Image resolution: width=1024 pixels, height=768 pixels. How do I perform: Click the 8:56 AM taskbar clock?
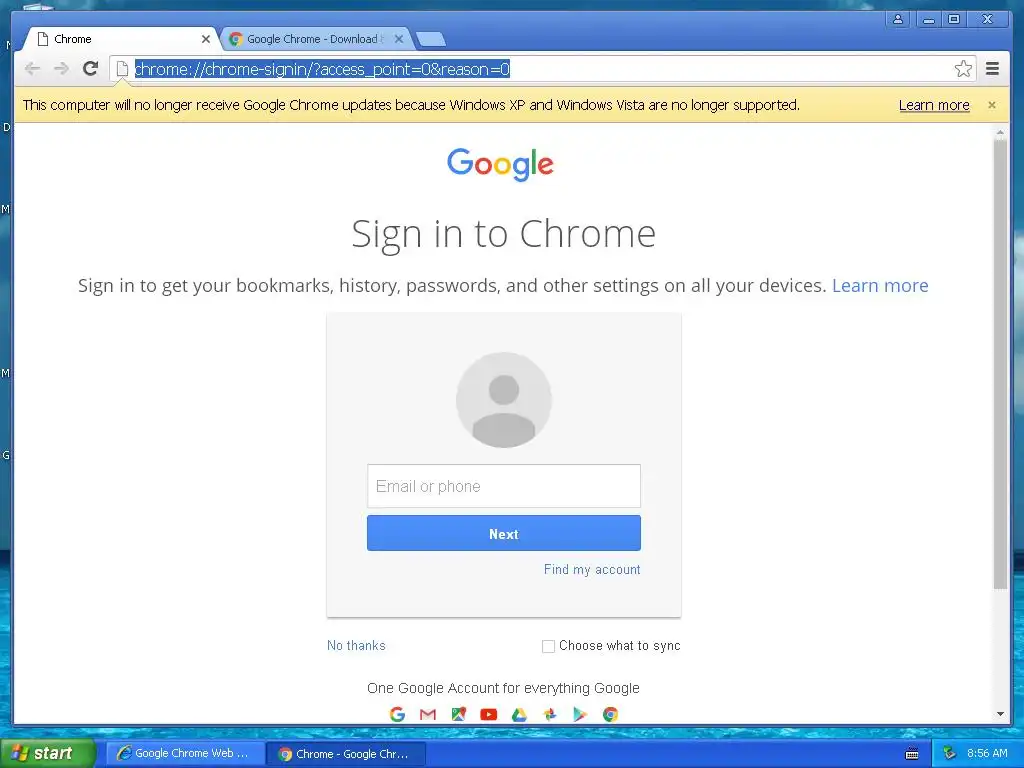(987, 753)
